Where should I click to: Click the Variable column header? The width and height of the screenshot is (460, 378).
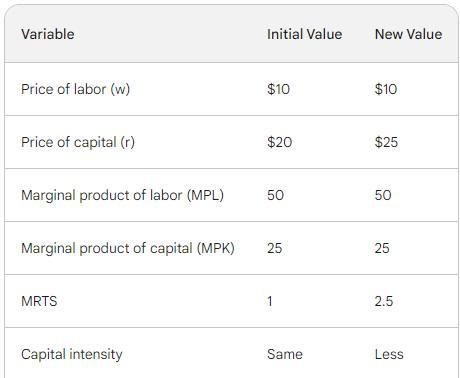[48, 34]
